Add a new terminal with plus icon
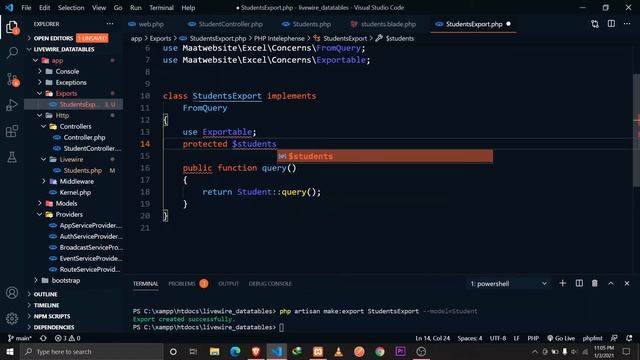 (562, 283)
